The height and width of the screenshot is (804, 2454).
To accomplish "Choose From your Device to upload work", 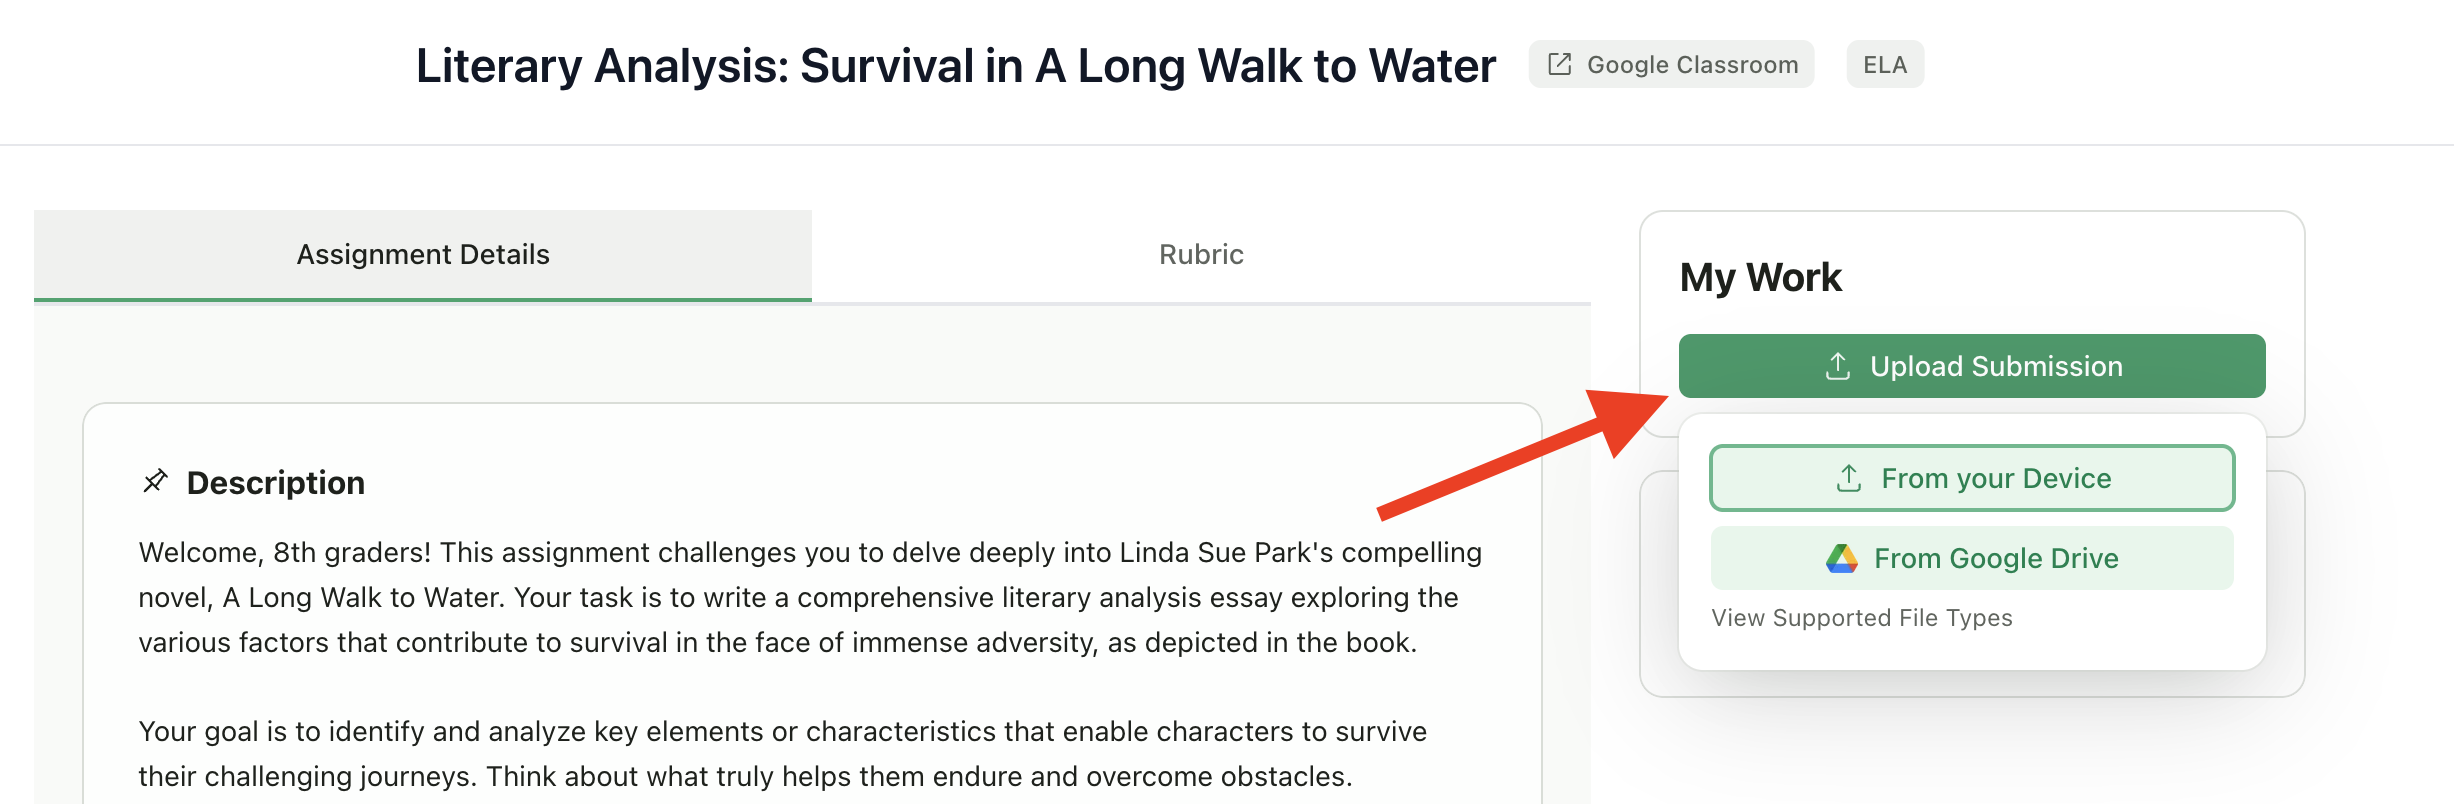I will click(1971, 477).
